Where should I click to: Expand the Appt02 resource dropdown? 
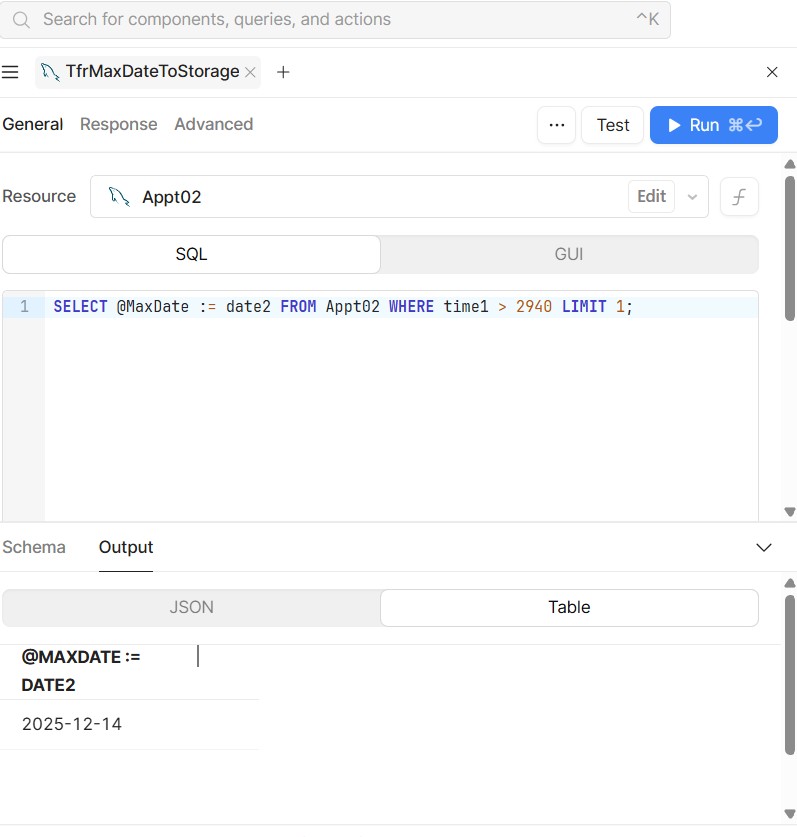pos(692,197)
